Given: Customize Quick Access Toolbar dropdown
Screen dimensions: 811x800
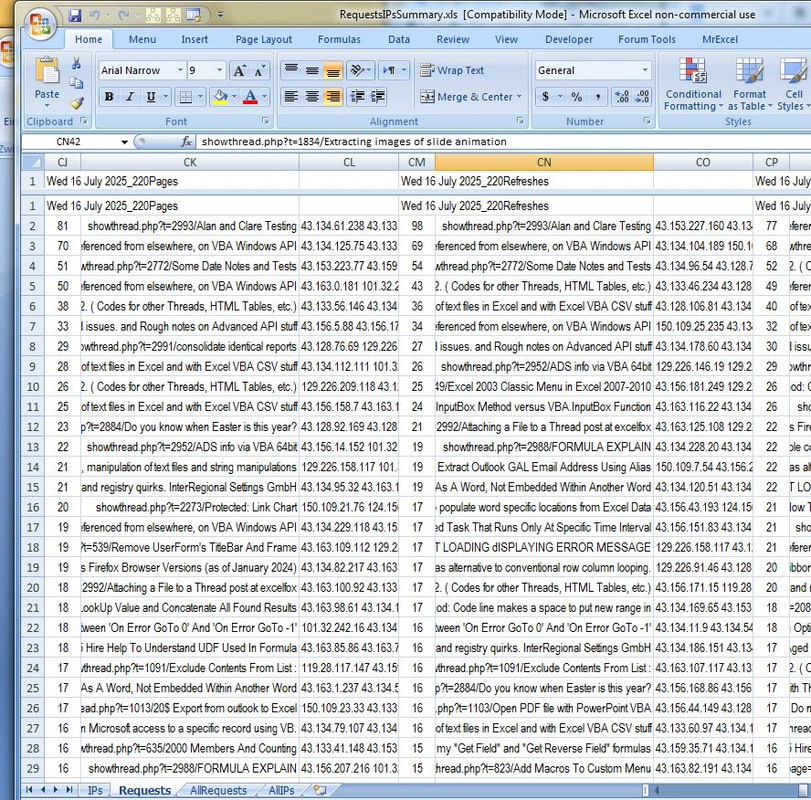Looking at the screenshot, I should pos(220,16).
